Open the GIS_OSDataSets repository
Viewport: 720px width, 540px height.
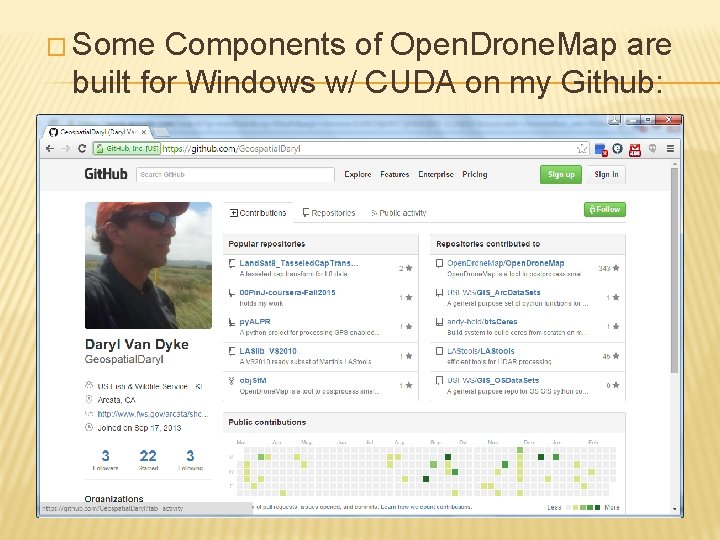[493, 380]
